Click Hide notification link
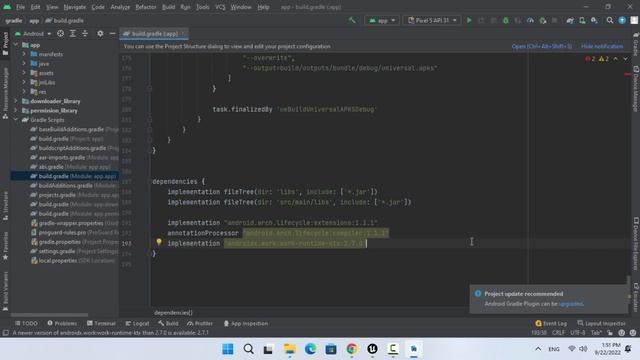The image size is (640, 360). click(602, 46)
